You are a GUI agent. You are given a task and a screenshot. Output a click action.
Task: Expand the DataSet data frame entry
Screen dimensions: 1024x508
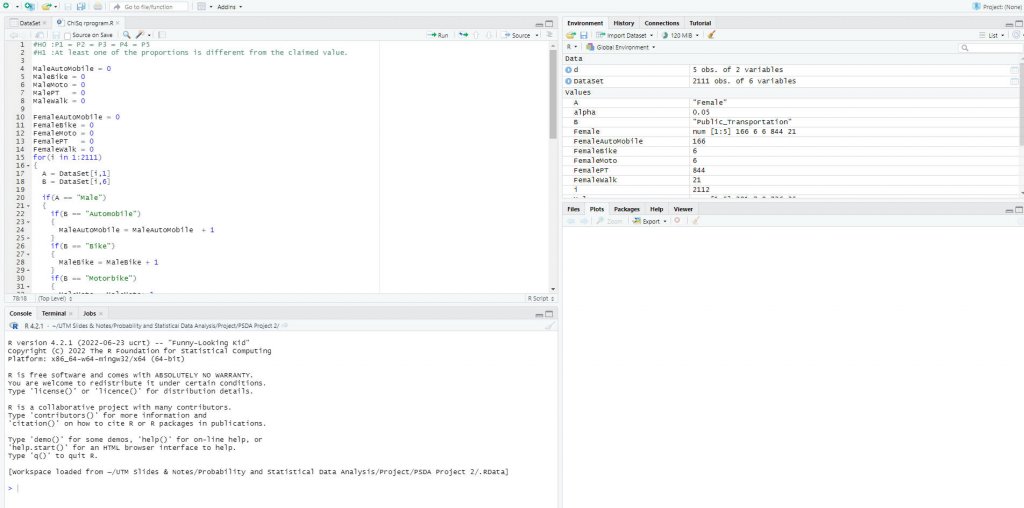coord(569,81)
